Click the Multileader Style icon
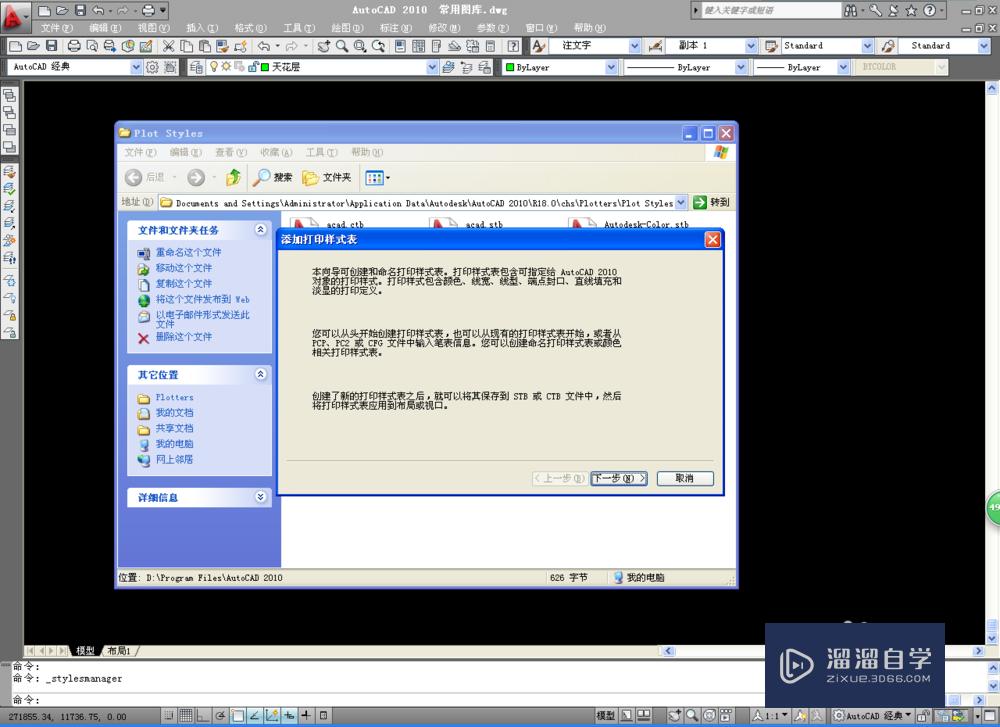The image size is (1000, 727). (x=888, y=46)
